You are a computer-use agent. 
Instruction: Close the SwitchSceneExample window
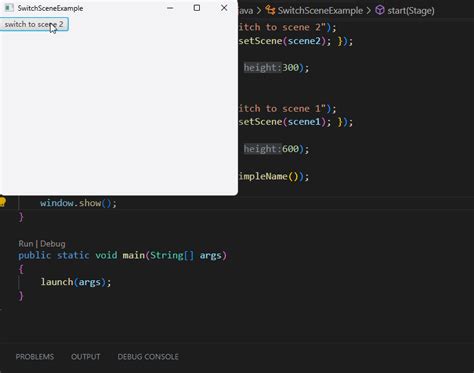coord(224,8)
